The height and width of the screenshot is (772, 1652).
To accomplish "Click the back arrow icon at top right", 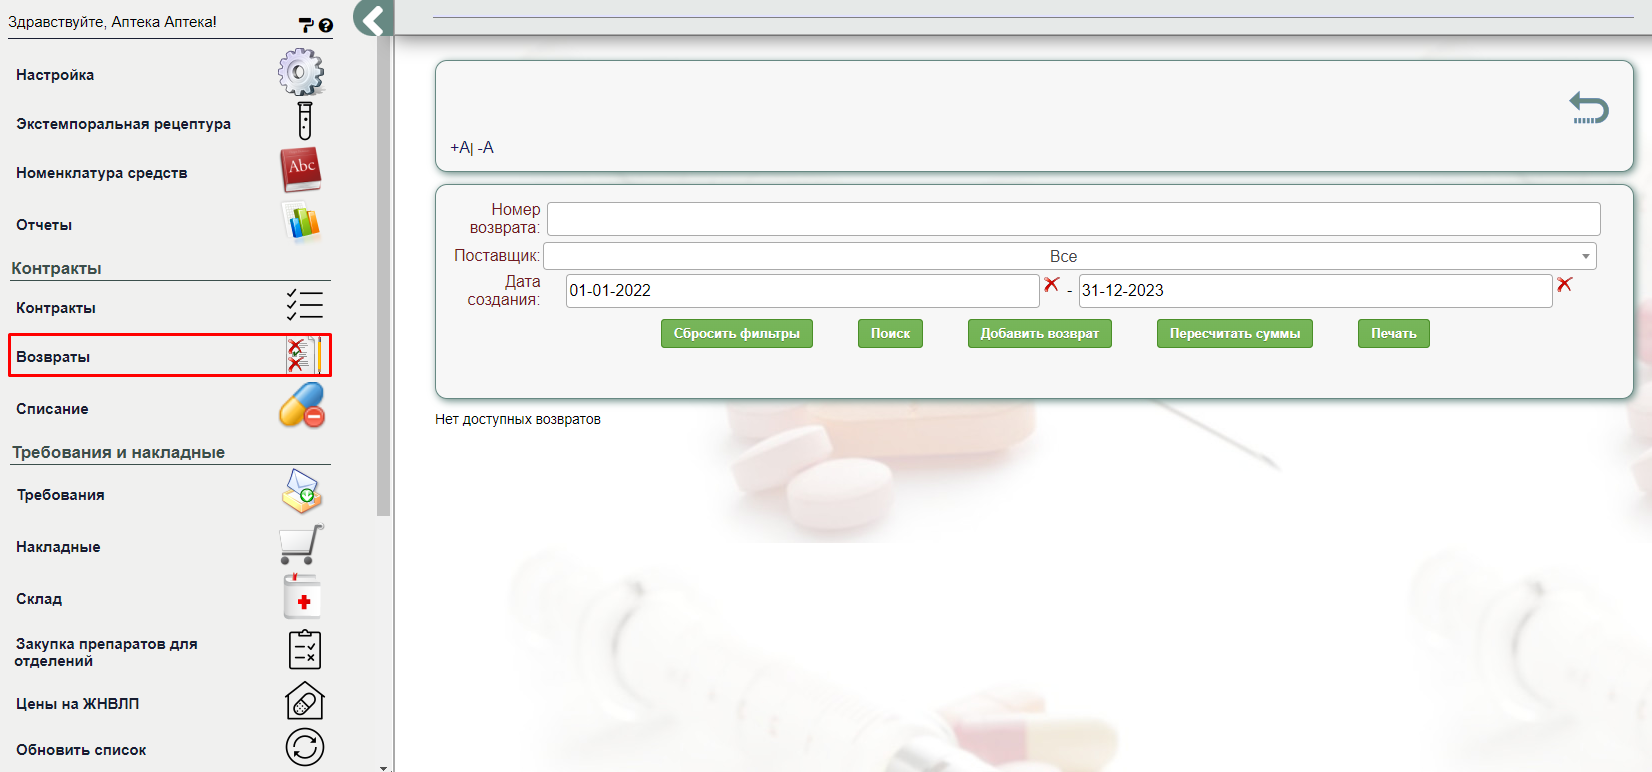I will pyautogui.click(x=1588, y=107).
